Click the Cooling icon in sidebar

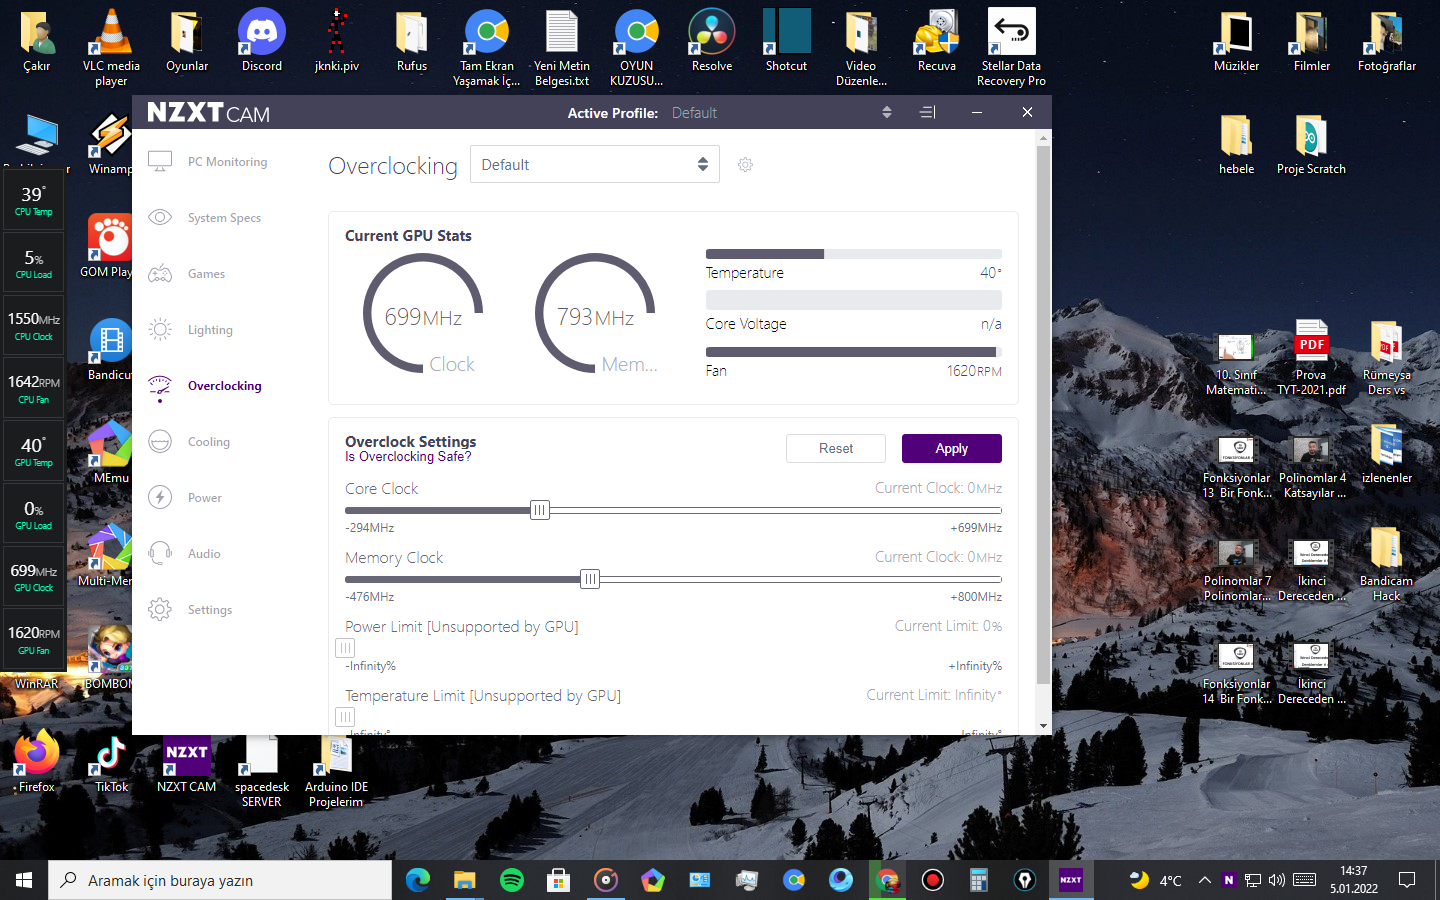click(x=160, y=441)
